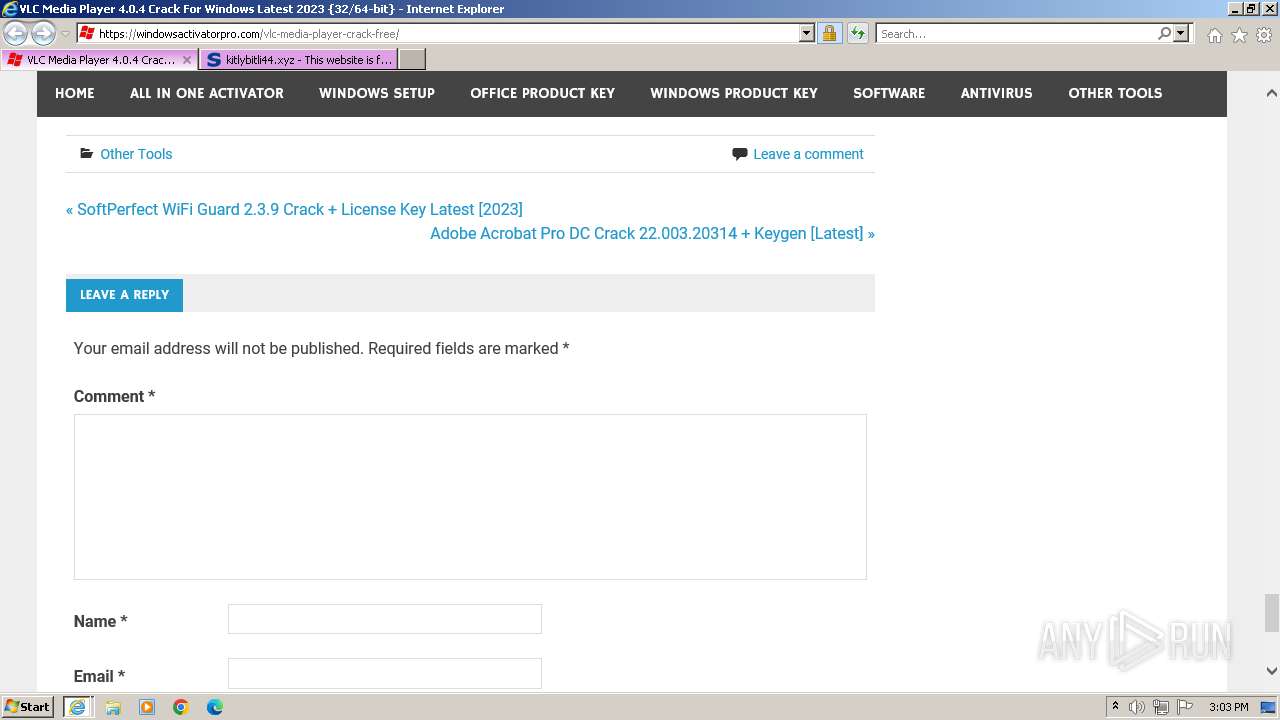The width and height of the screenshot is (1280, 720).
Task: Click the Email input field
Action: click(385, 673)
